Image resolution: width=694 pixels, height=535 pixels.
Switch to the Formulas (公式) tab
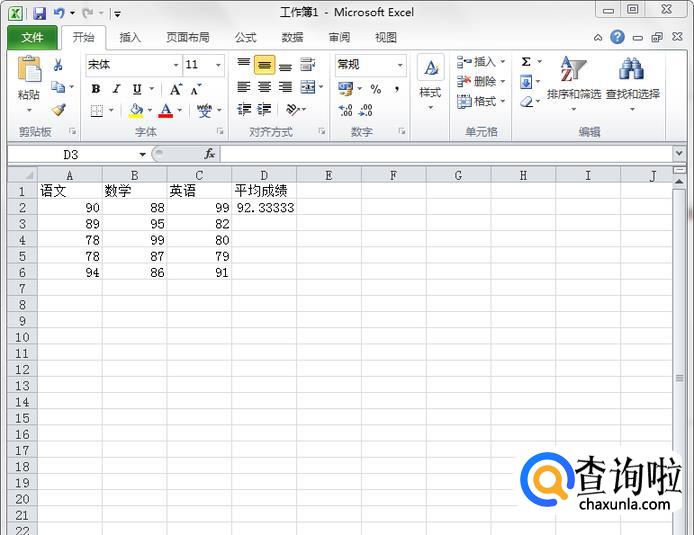pyautogui.click(x=246, y=38)
